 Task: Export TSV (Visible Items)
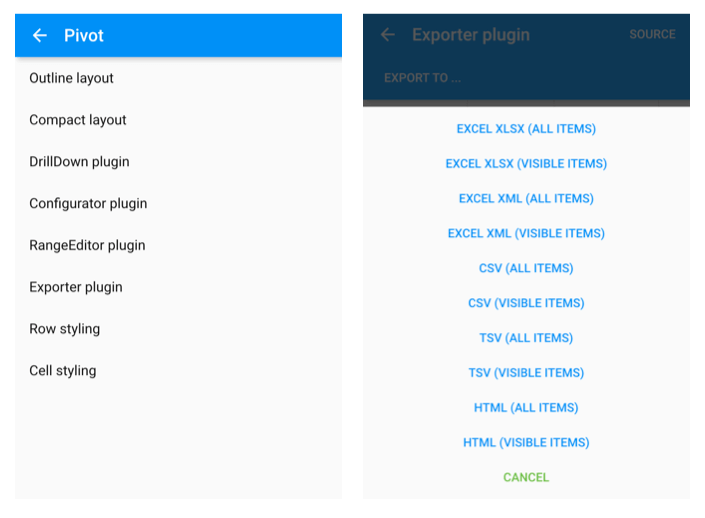coord(526,373)
